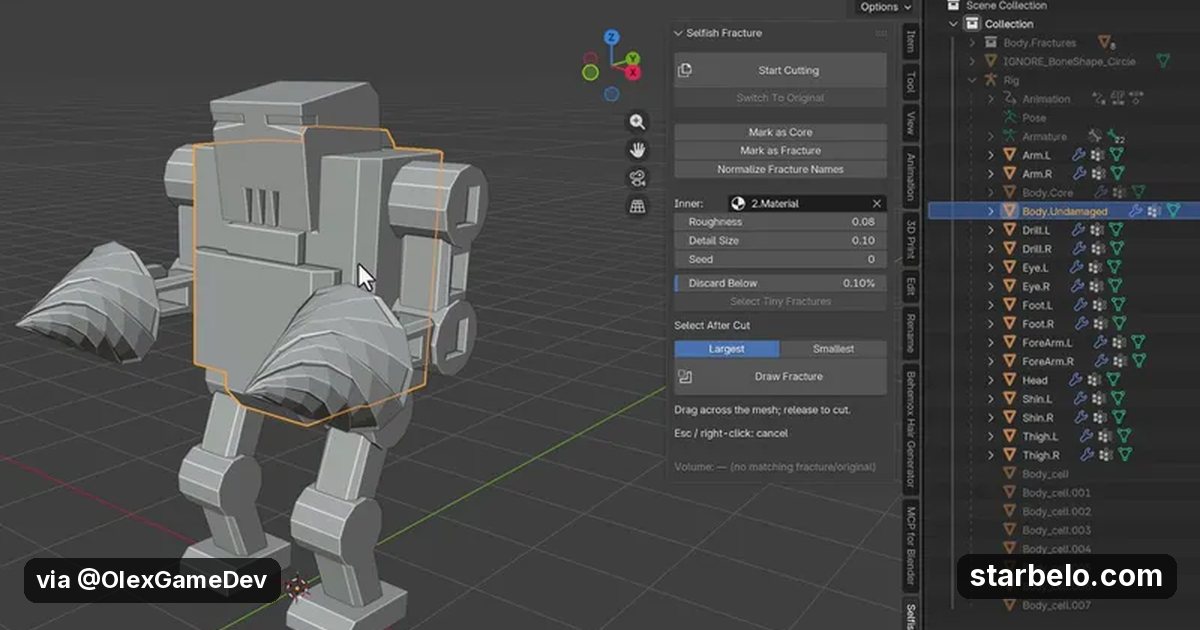1200x630 pixels.
Task: Click the Seed number field
Action: click(x=780, y=259)
